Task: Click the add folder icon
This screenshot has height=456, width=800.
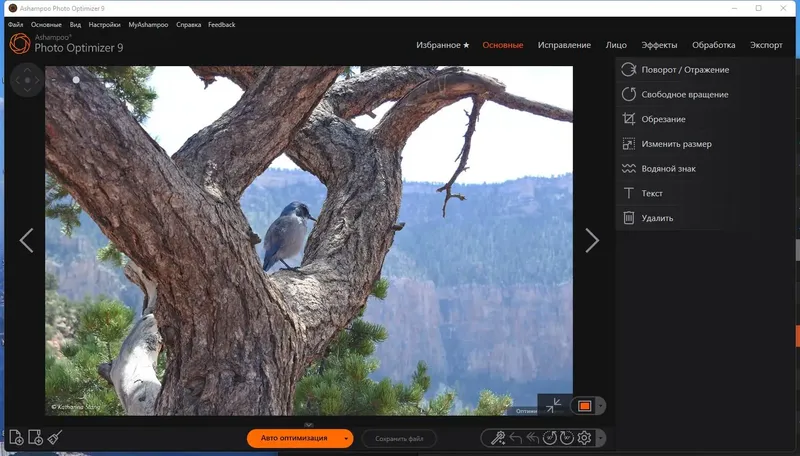Action: [35, 438]
